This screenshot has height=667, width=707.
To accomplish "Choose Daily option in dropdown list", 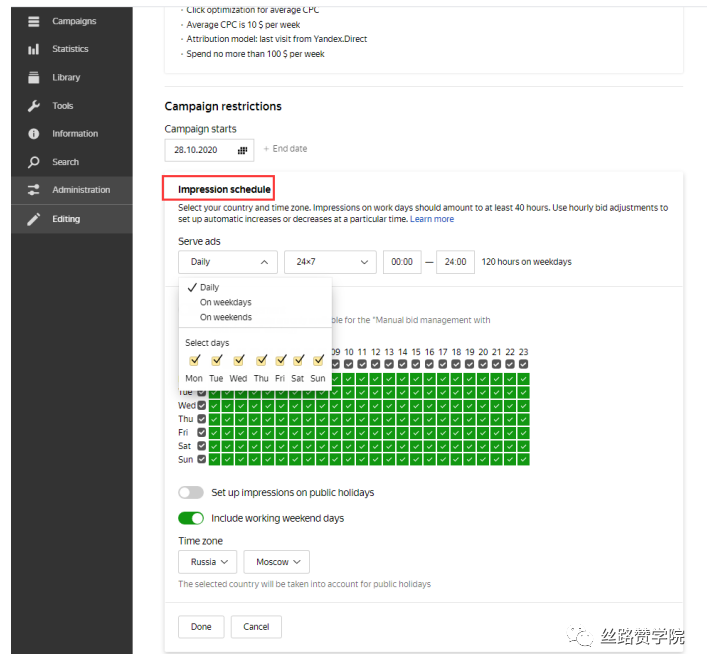I will [x=209, y=287].
